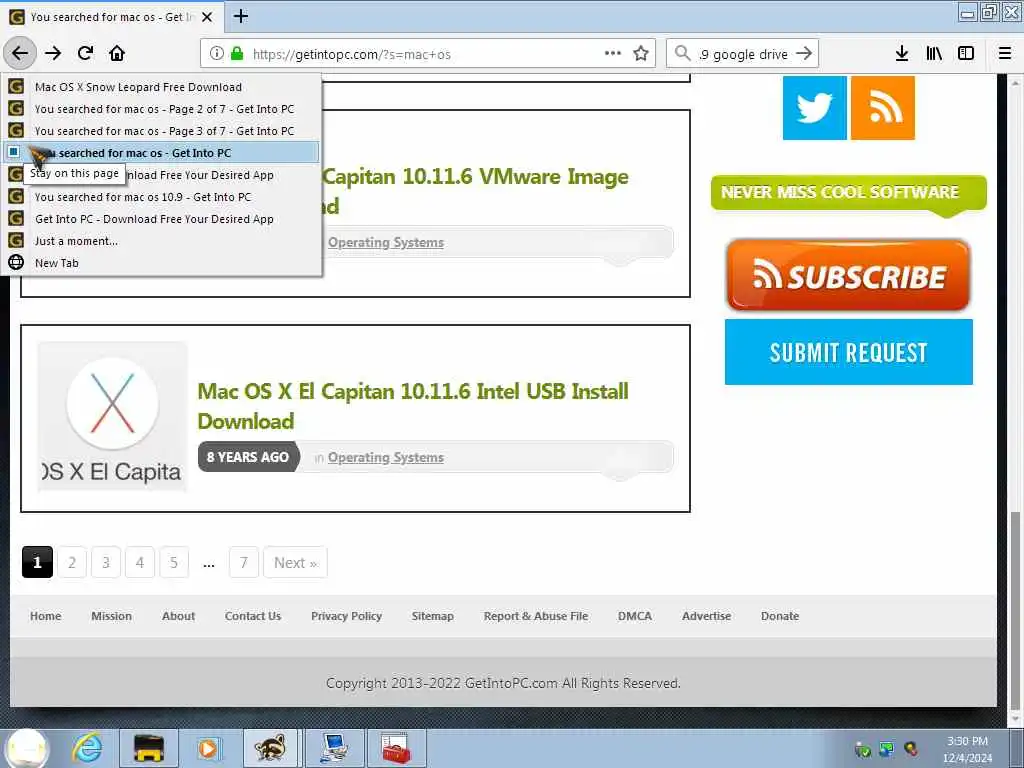Bookmark this page with the star
Viewport: 1024px width, 768px height.
pyautogui.click(x=641, y=54)
